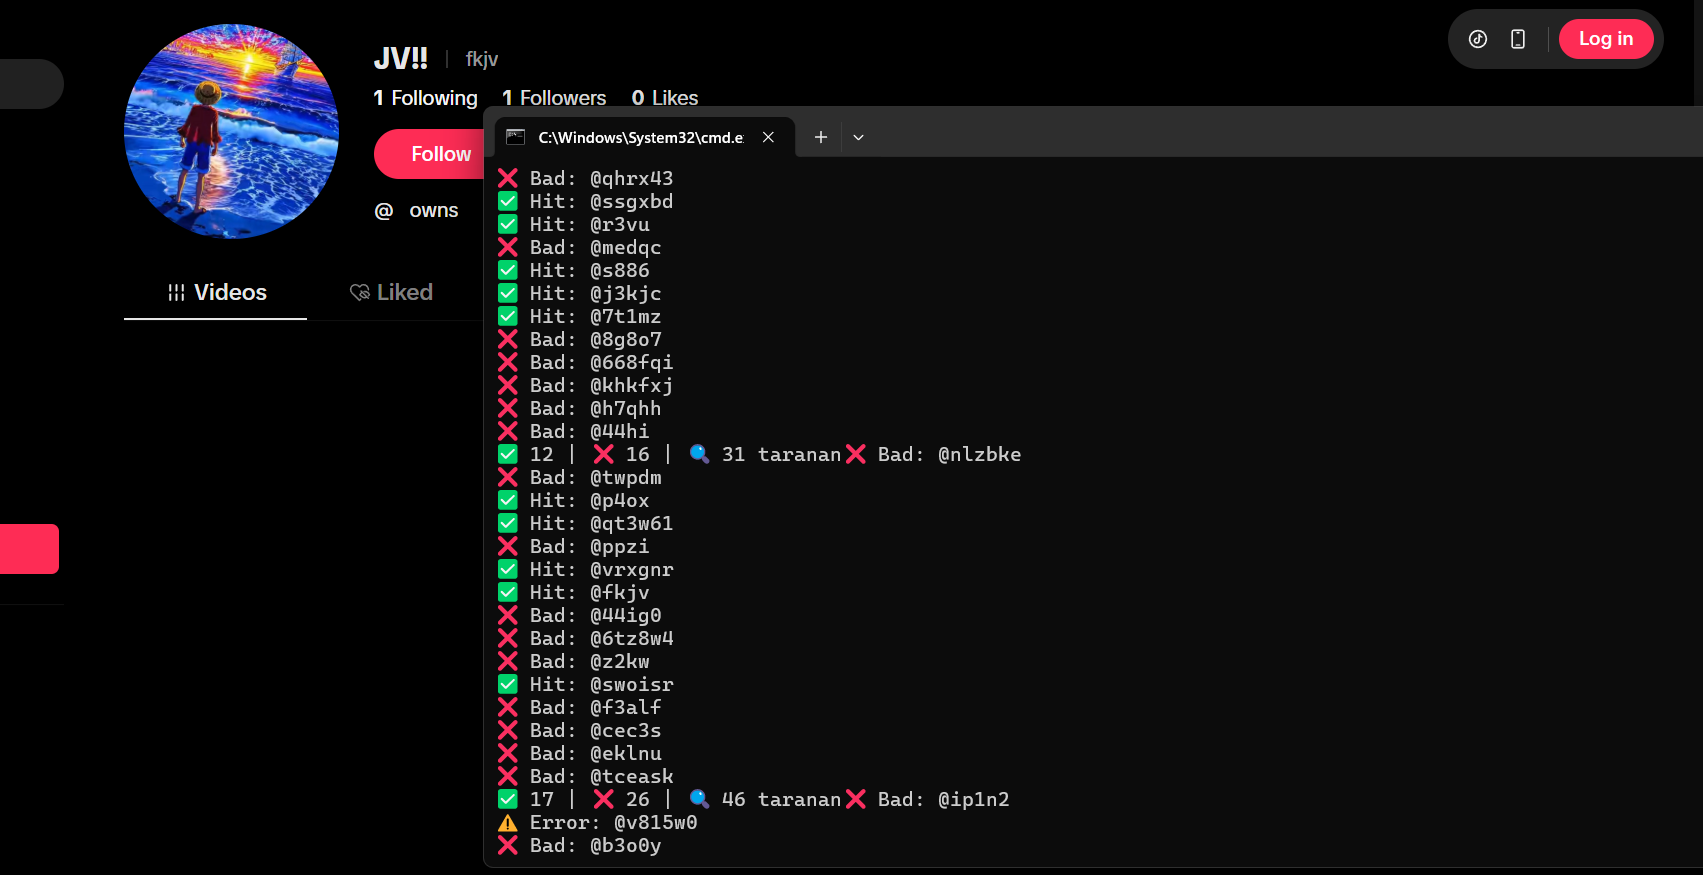Screen dimensions: 1703x875
Task: Click the 'Bad: @z2kw' line
Action: (574, 661)
